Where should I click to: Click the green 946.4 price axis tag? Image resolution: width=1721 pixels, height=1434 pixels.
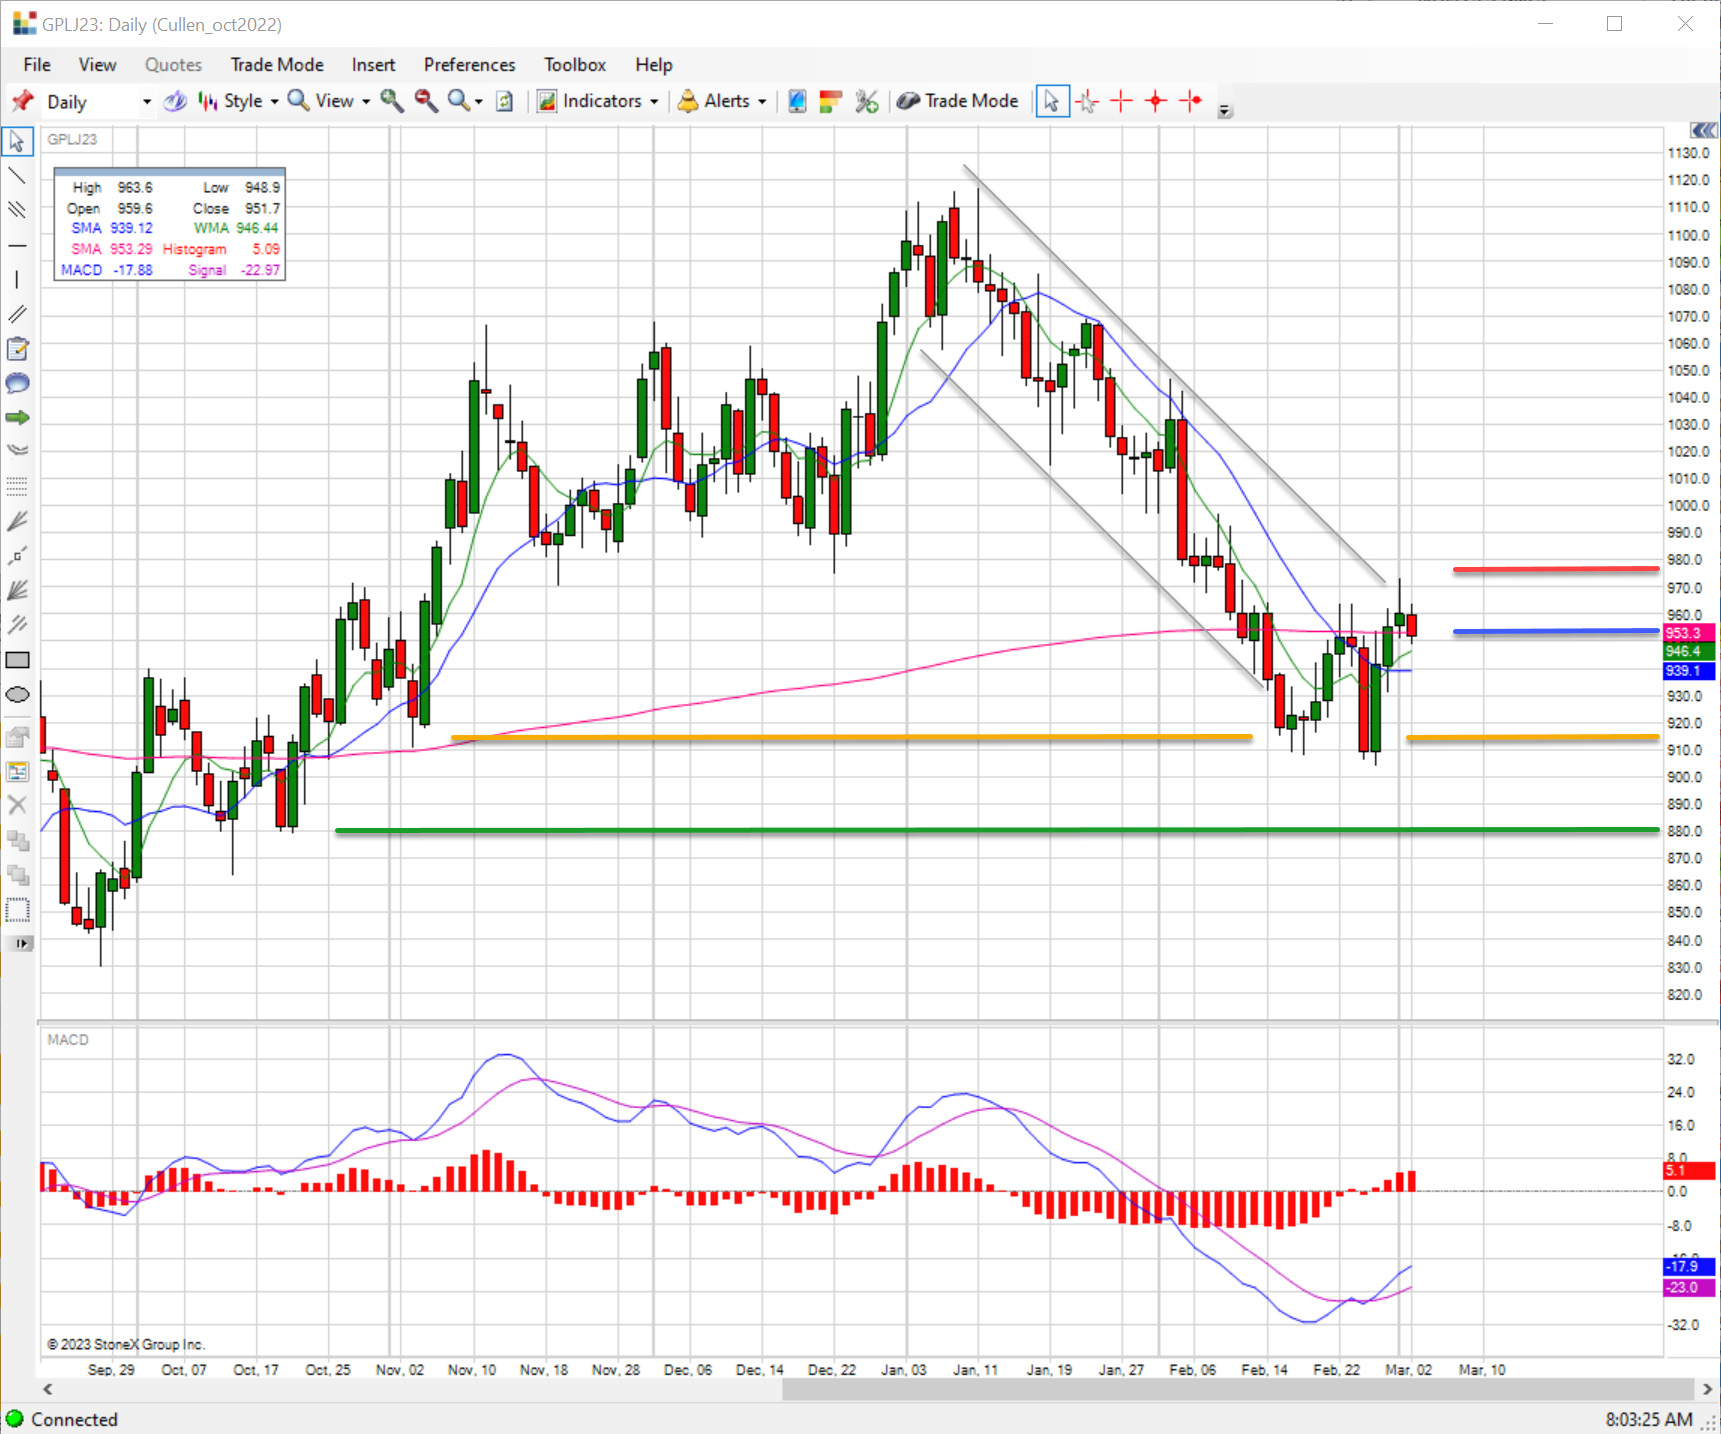1688,652
